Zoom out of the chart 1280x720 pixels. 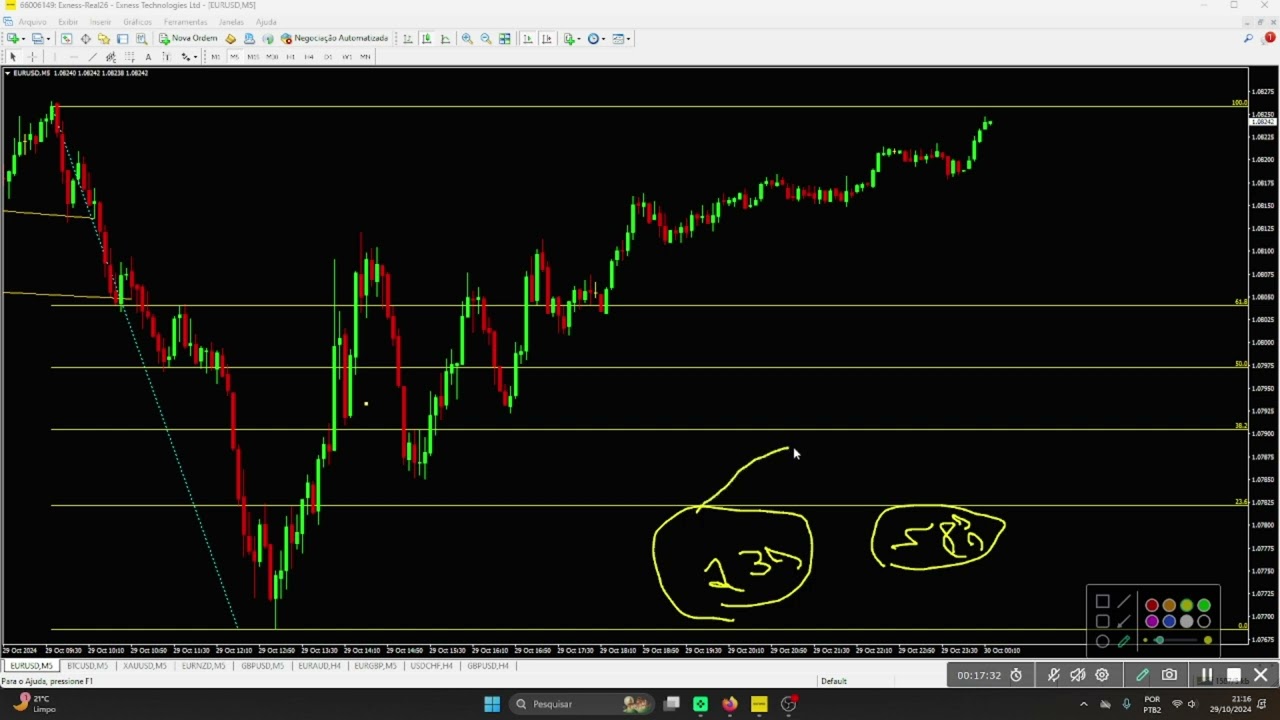(485, 38)
